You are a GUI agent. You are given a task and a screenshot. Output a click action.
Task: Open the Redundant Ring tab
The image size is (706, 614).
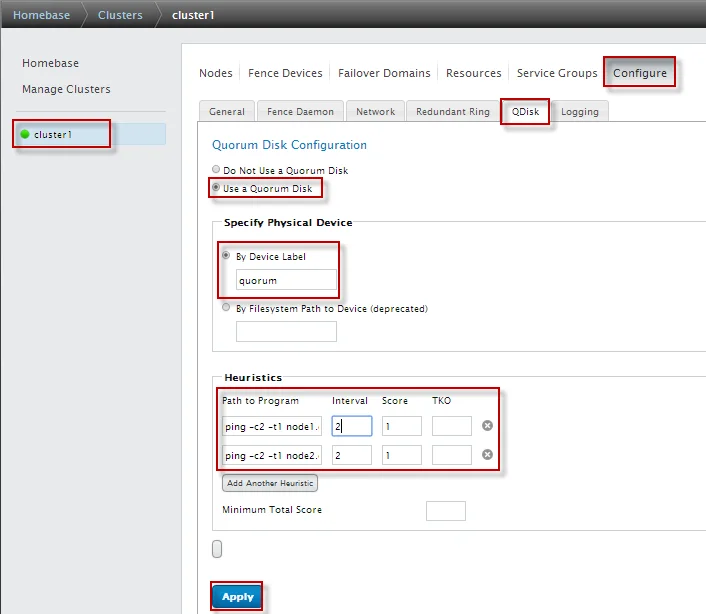click(452, 111)
